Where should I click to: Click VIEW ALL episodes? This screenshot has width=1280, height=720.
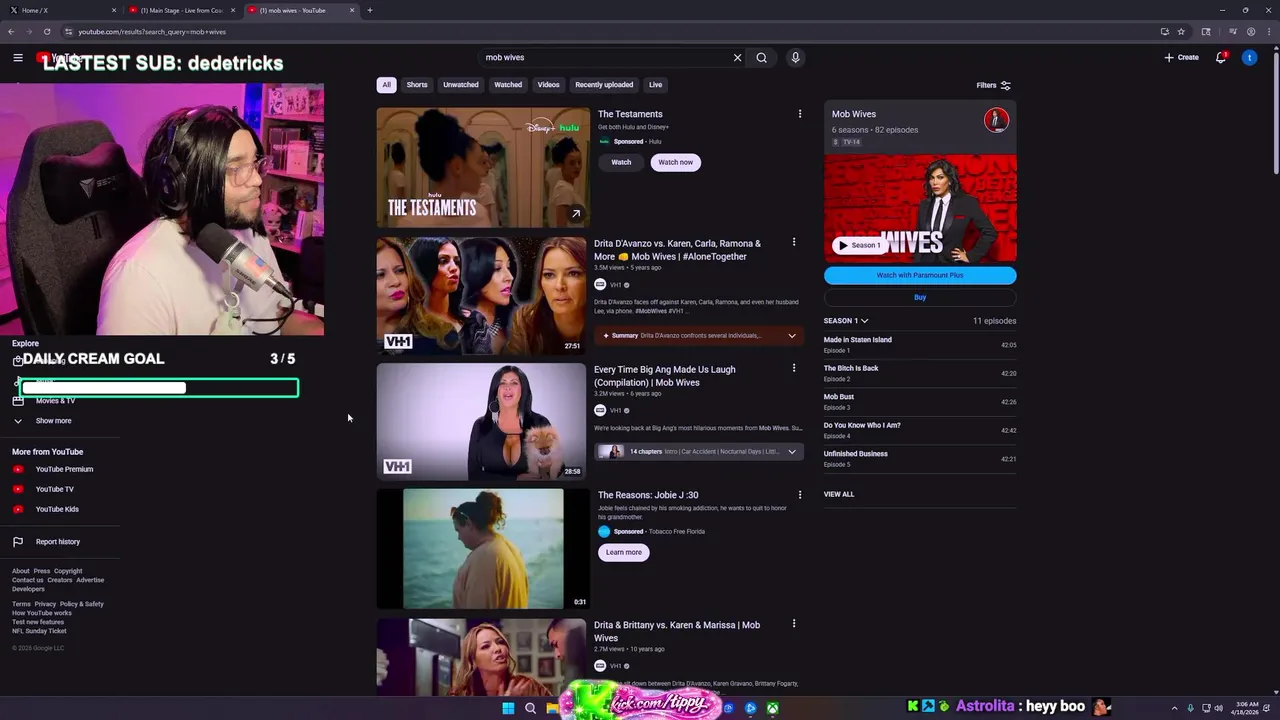click(x=839, y=494)
